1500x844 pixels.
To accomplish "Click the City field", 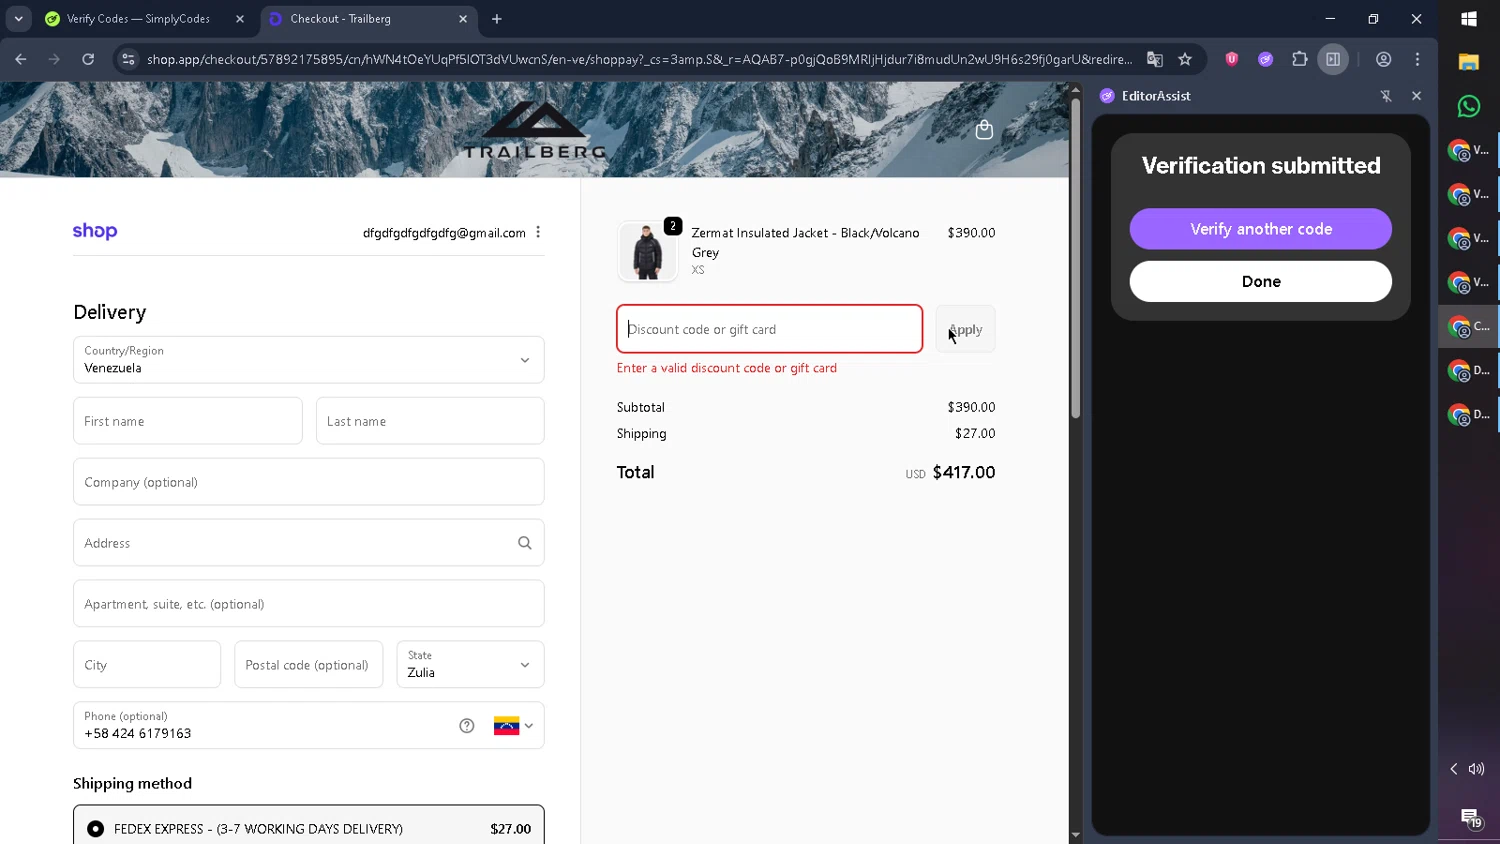I will click(x=147, y=665).
